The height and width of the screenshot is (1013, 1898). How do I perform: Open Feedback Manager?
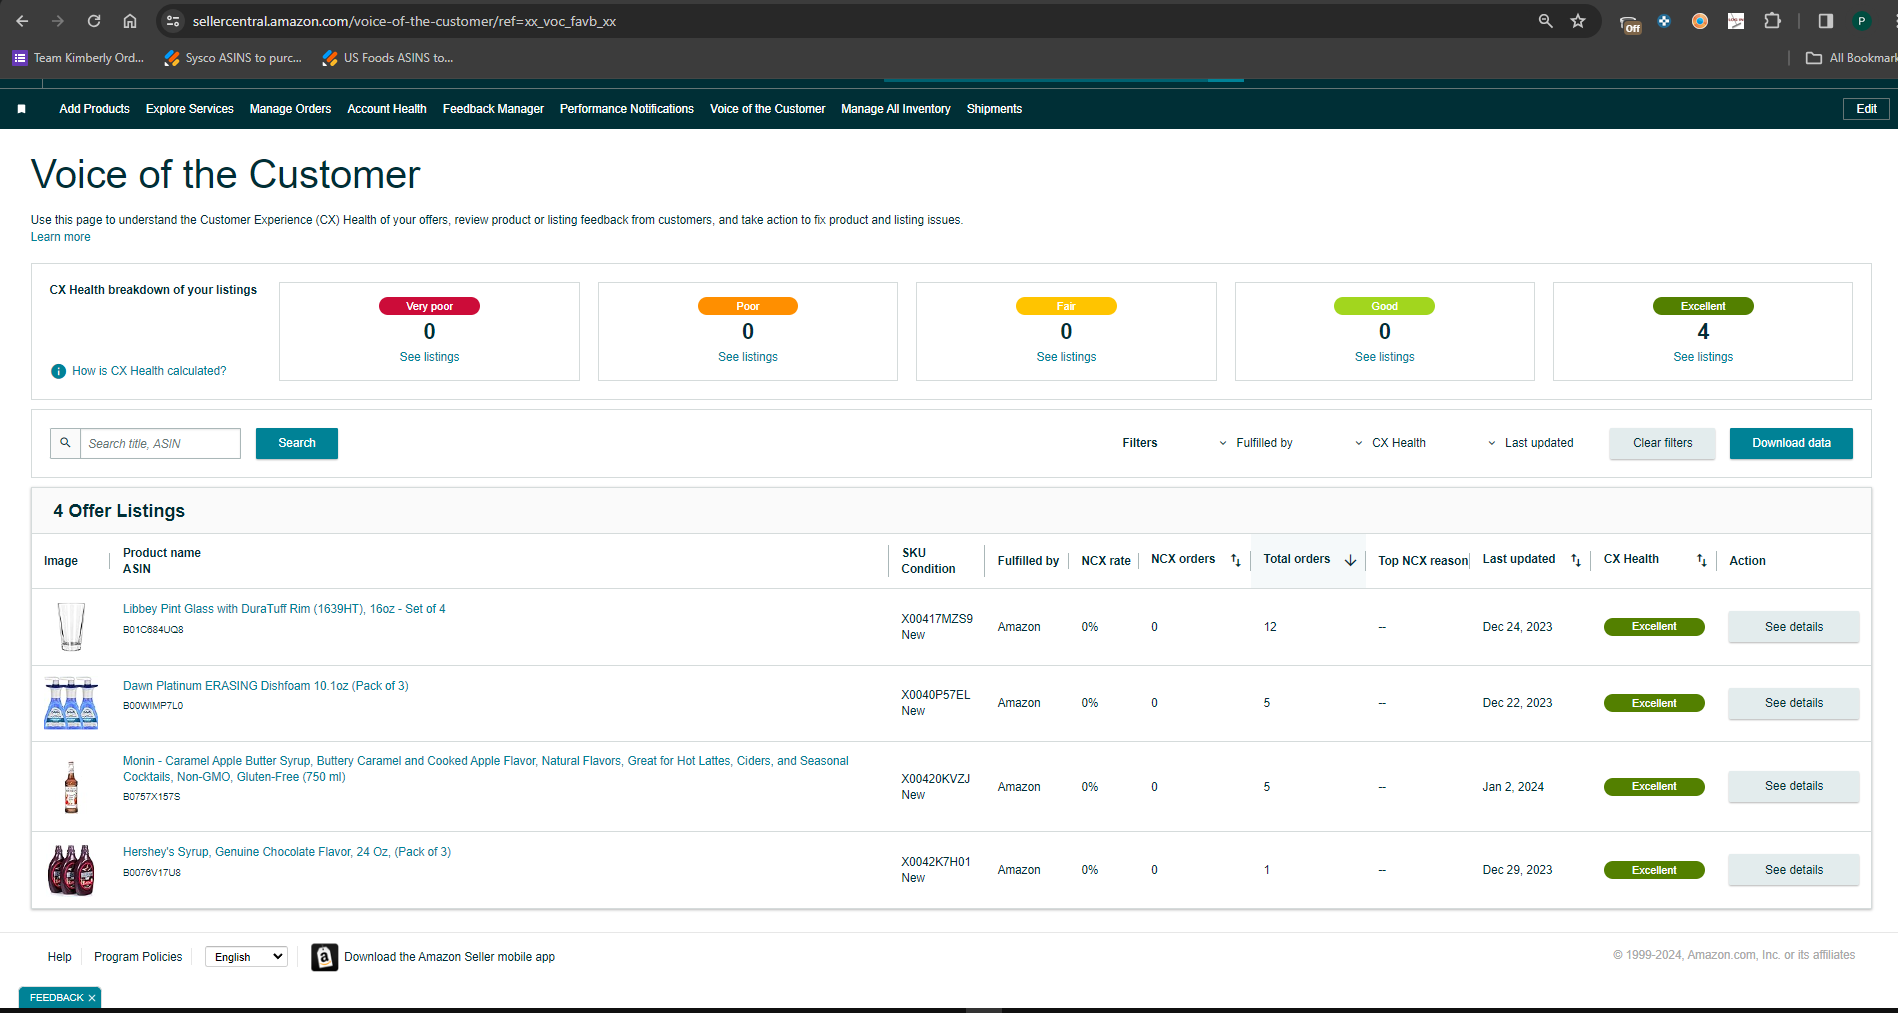493,109
